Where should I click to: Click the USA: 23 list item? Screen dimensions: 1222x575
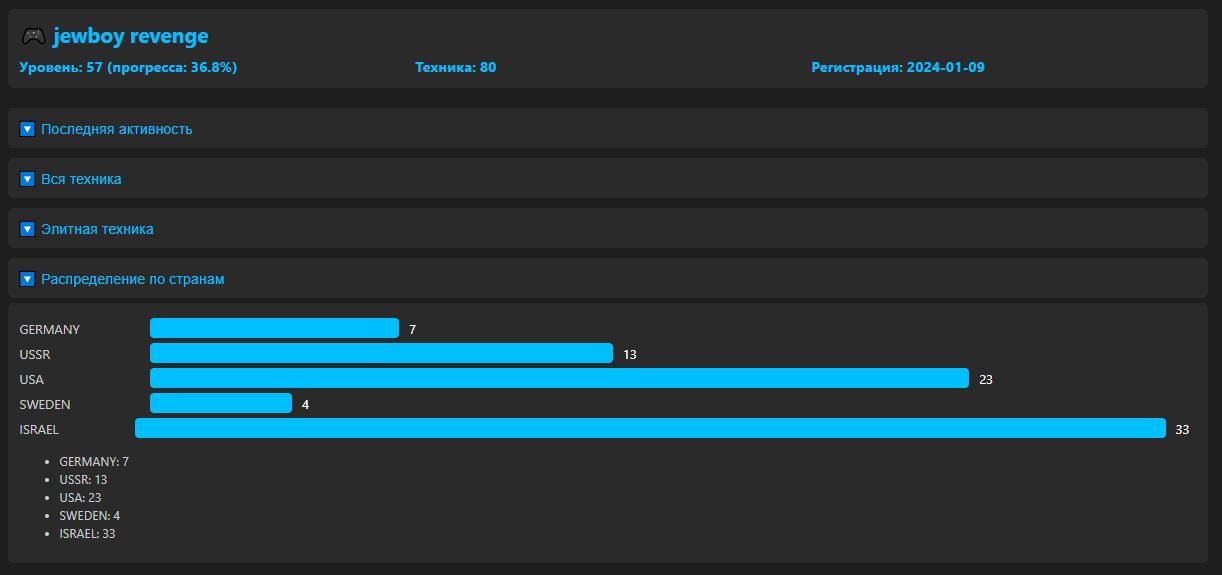[x=80, y=497]
